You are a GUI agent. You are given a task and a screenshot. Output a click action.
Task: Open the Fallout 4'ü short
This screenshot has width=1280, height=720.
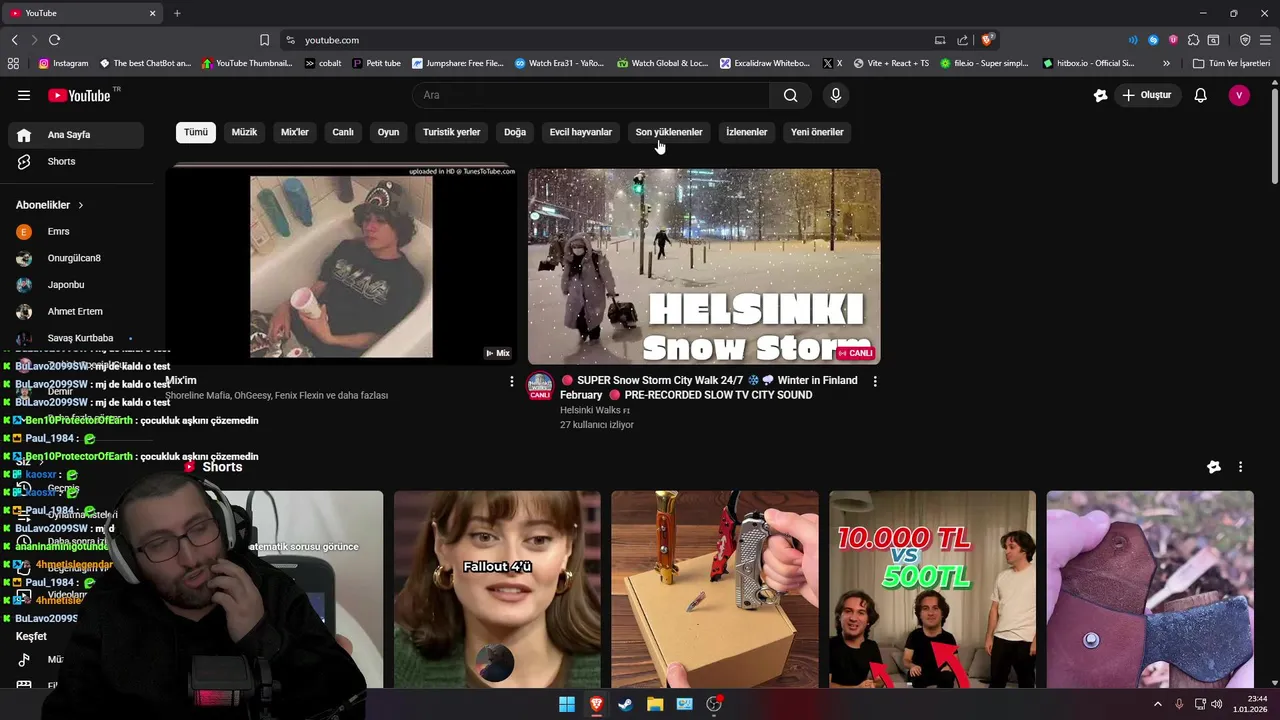pos(497,589)
